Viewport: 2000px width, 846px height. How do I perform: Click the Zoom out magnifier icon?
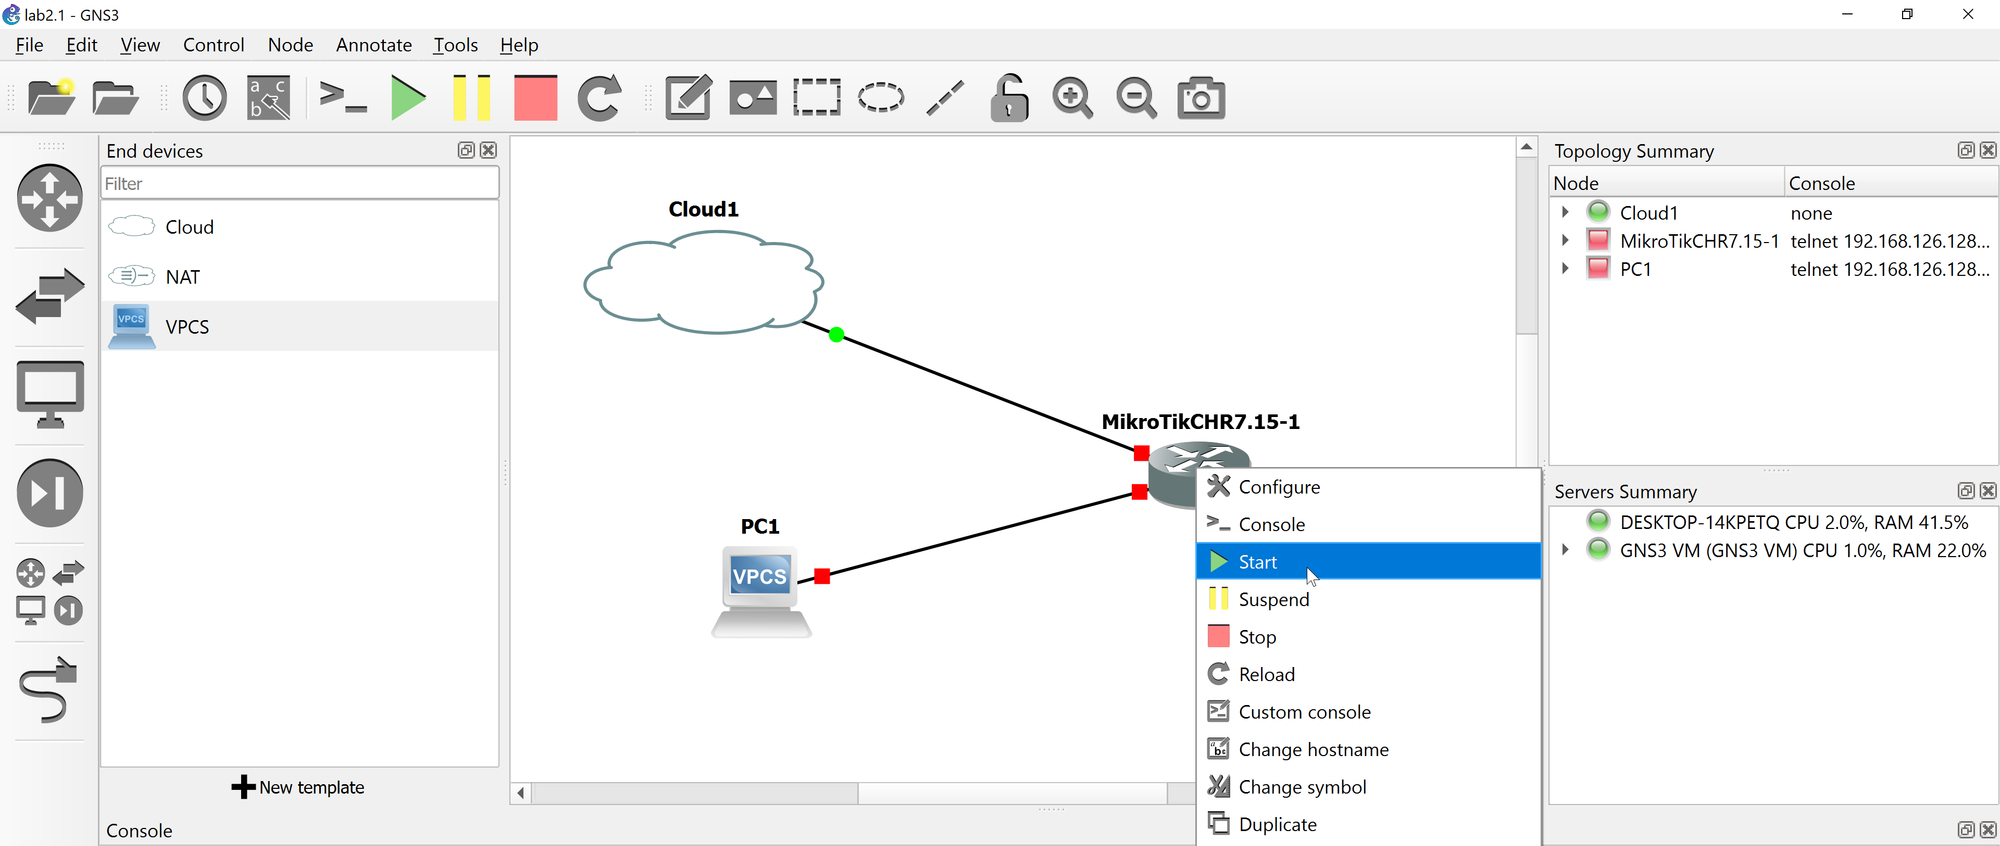pyautogui.click(x=1137, y=98)
